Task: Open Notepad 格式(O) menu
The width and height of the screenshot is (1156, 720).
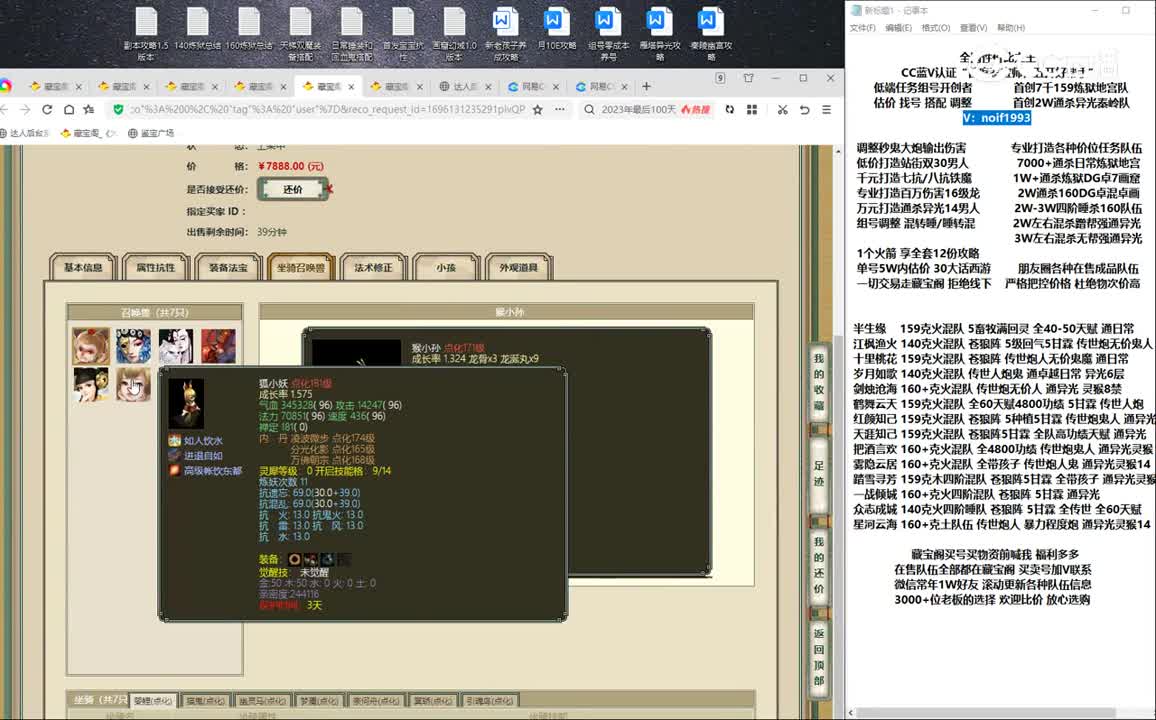Action: tap(936, 28)
